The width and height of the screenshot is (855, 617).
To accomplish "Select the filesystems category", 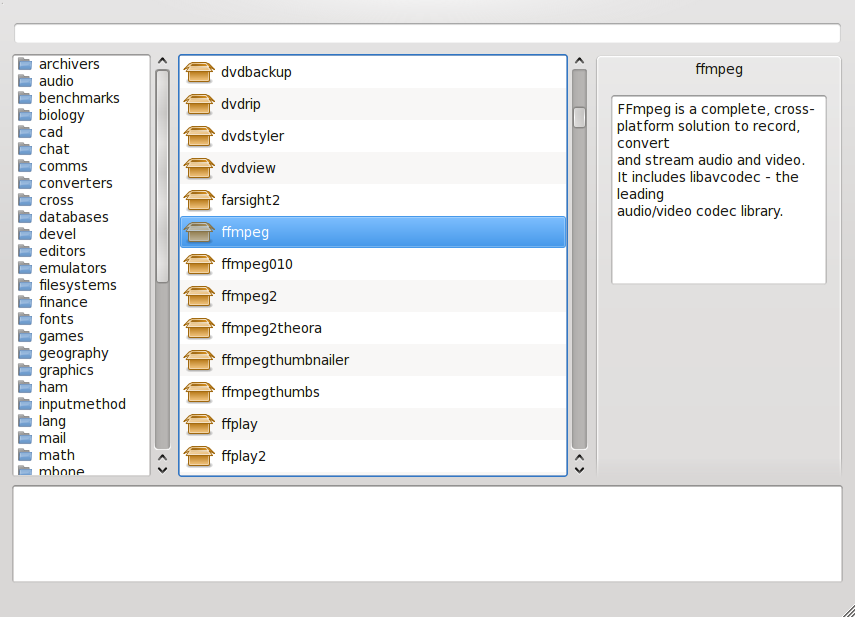I will tap(77, 285).
